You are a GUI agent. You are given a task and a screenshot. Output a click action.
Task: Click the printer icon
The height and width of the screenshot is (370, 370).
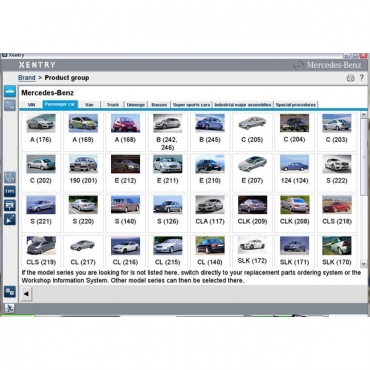[351, 78]
